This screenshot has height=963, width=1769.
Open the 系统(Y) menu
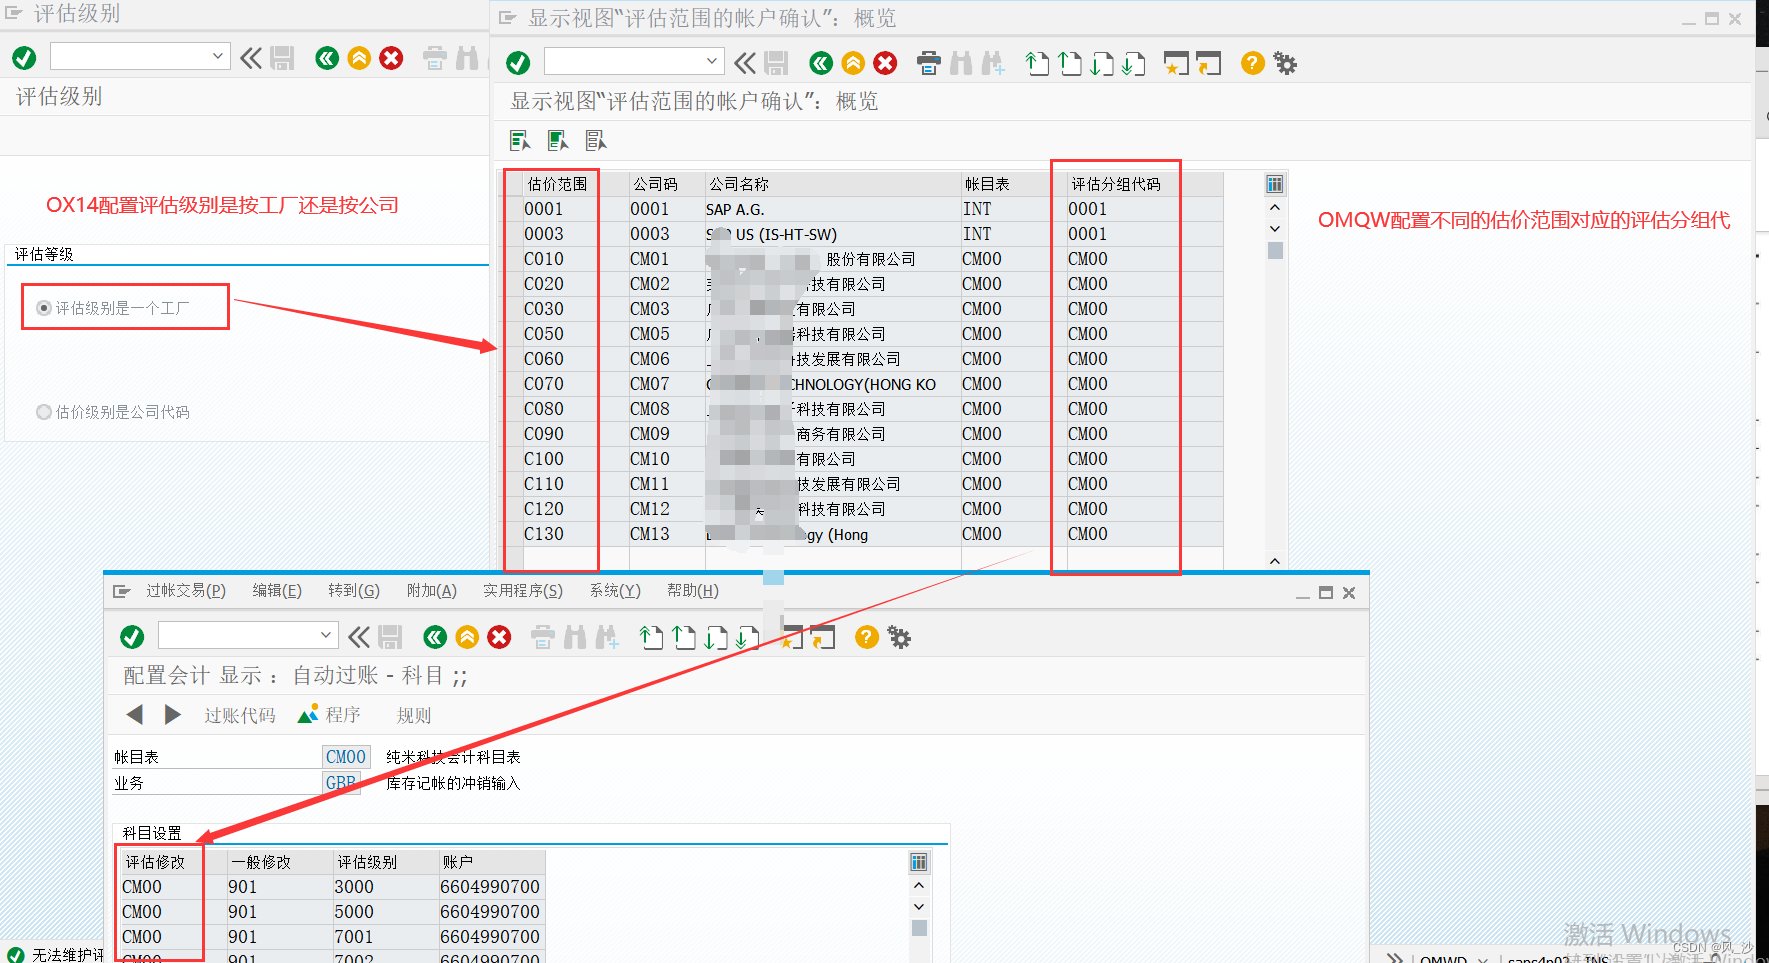coord(614,590)
